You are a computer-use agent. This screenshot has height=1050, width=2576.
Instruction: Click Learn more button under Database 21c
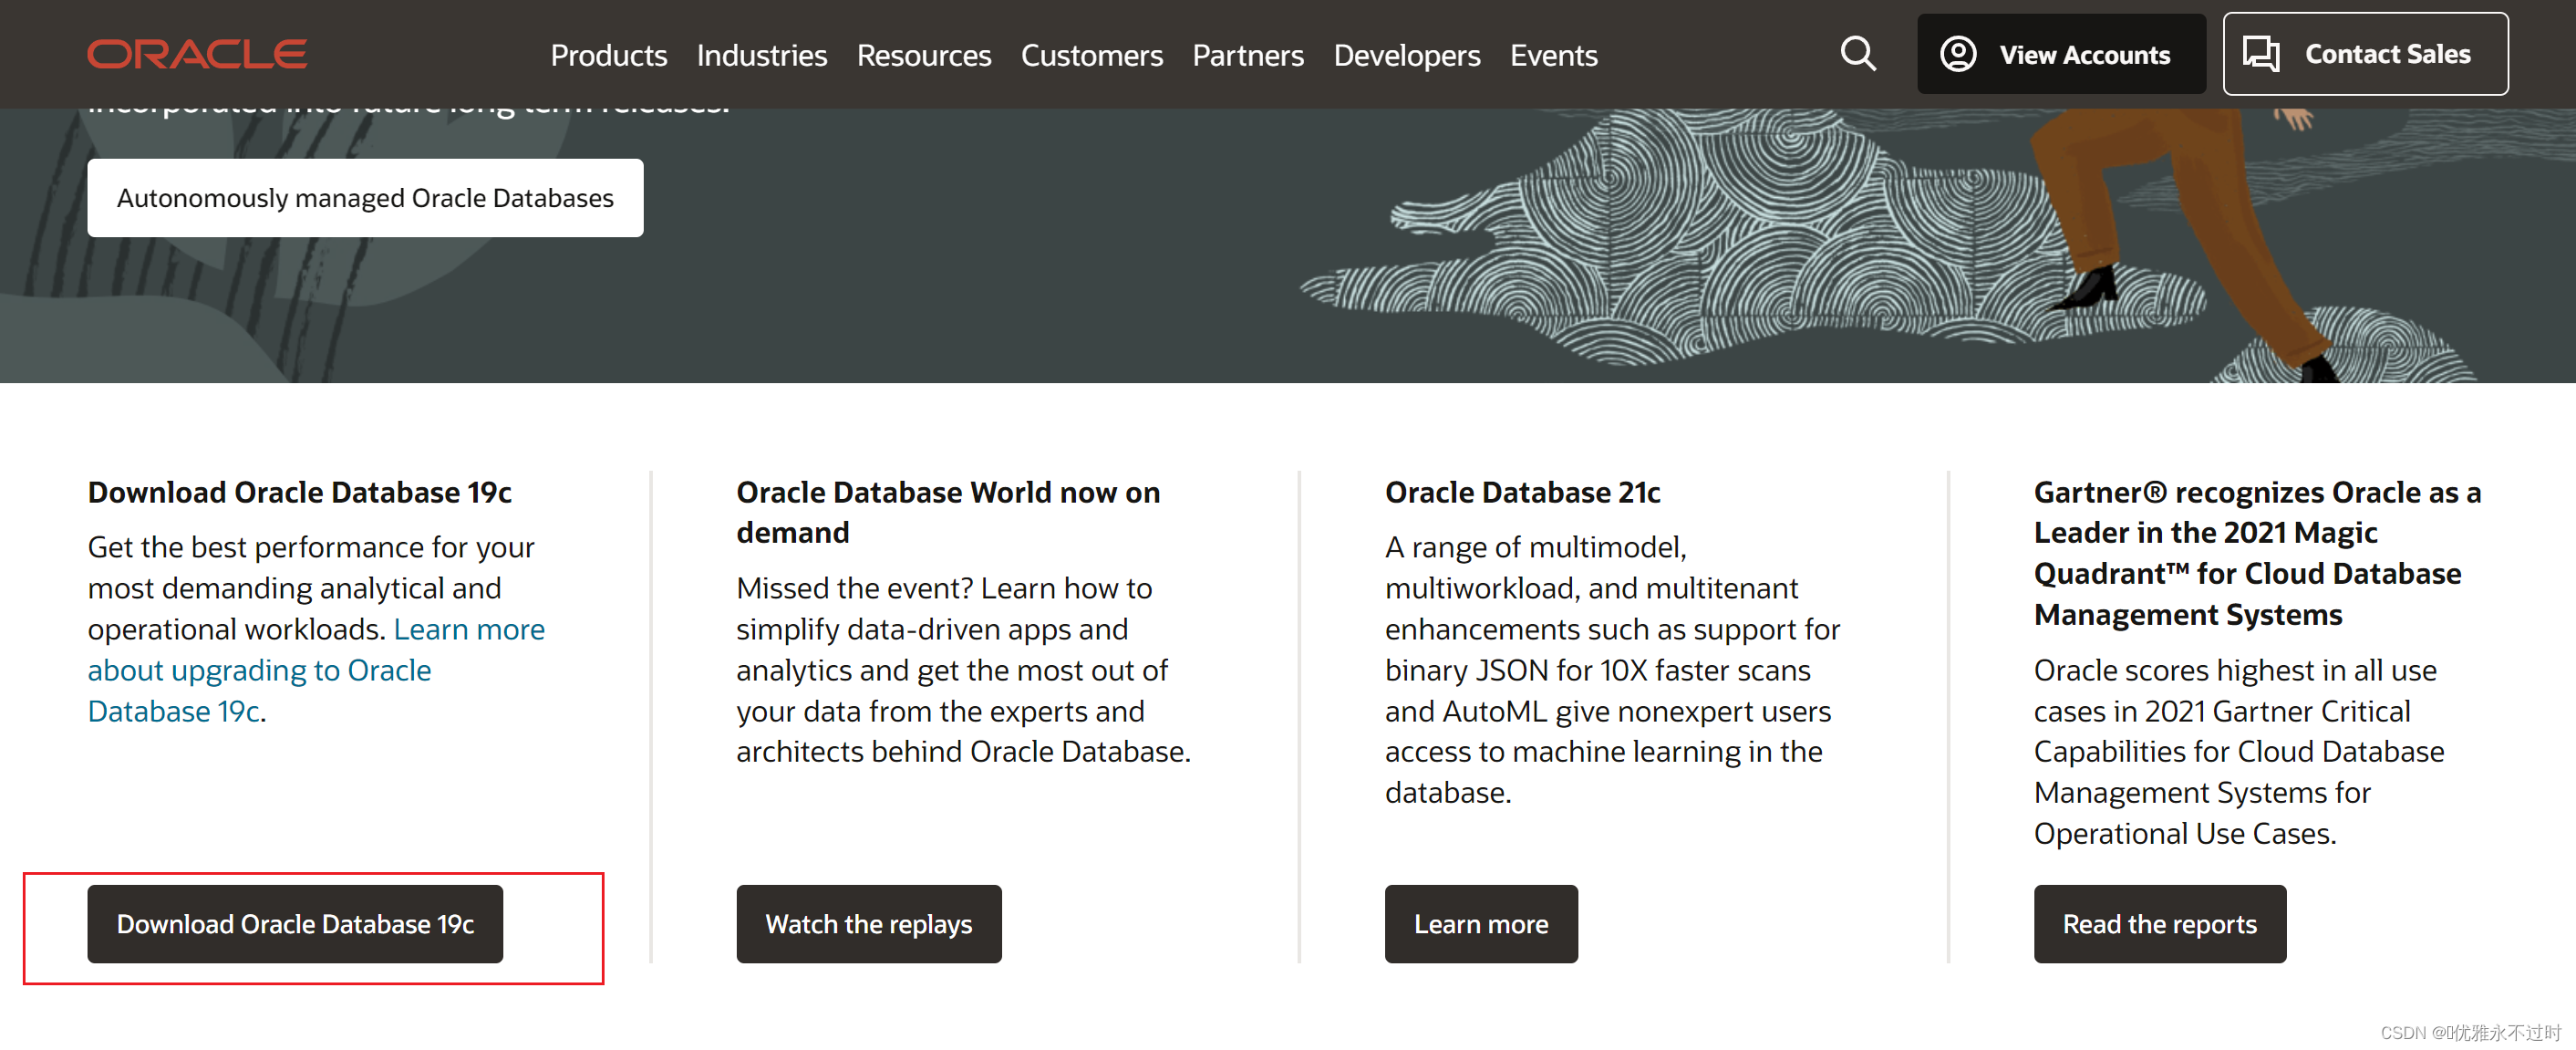coord(1481,924)
